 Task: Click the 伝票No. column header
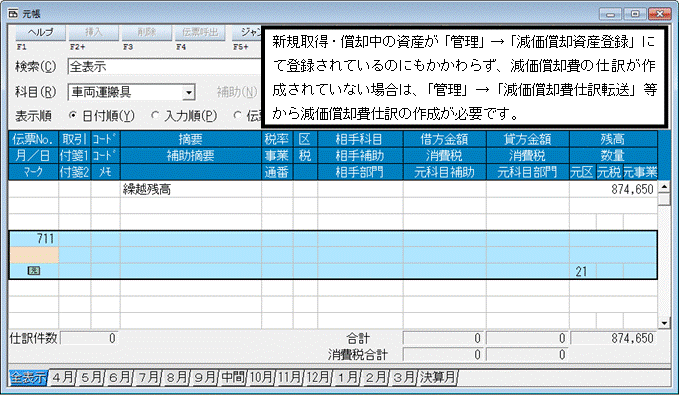[x=33, y=139]
